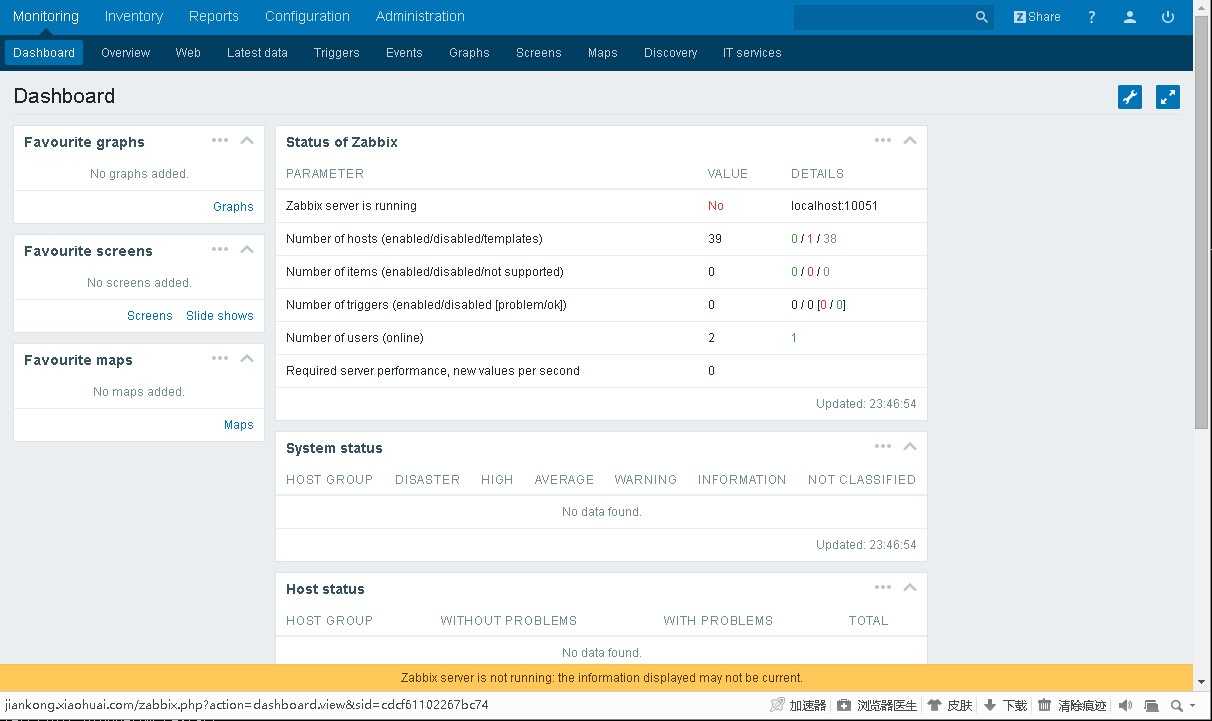Viewport: 1212px width, 721px height.
Task: Go to the Overview submenu tab
Action: (x=125, y=53)
